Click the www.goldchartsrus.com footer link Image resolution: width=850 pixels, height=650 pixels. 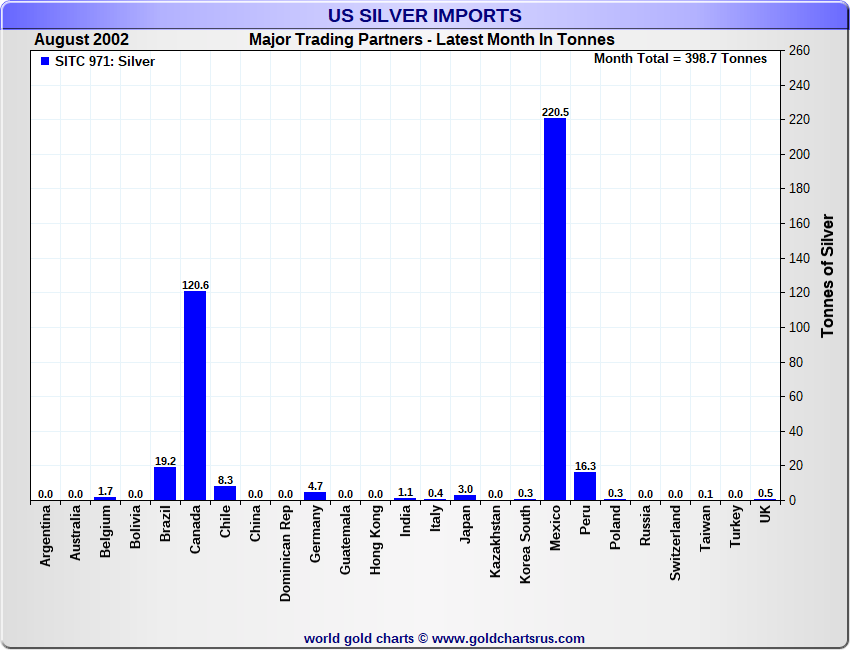click(508, 638)
